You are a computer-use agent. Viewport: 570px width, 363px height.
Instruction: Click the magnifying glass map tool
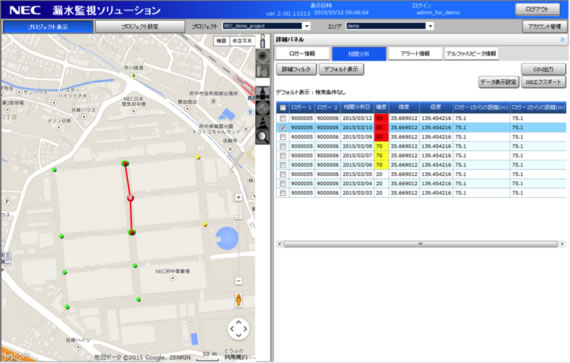[262, 137]
